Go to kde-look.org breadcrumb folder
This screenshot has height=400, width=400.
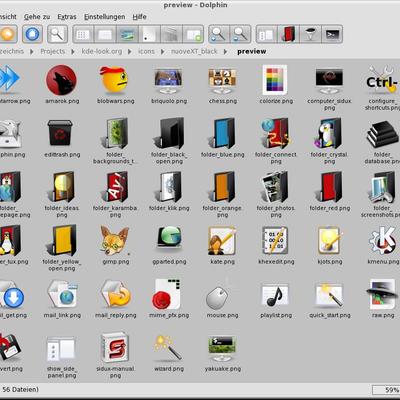102,51
